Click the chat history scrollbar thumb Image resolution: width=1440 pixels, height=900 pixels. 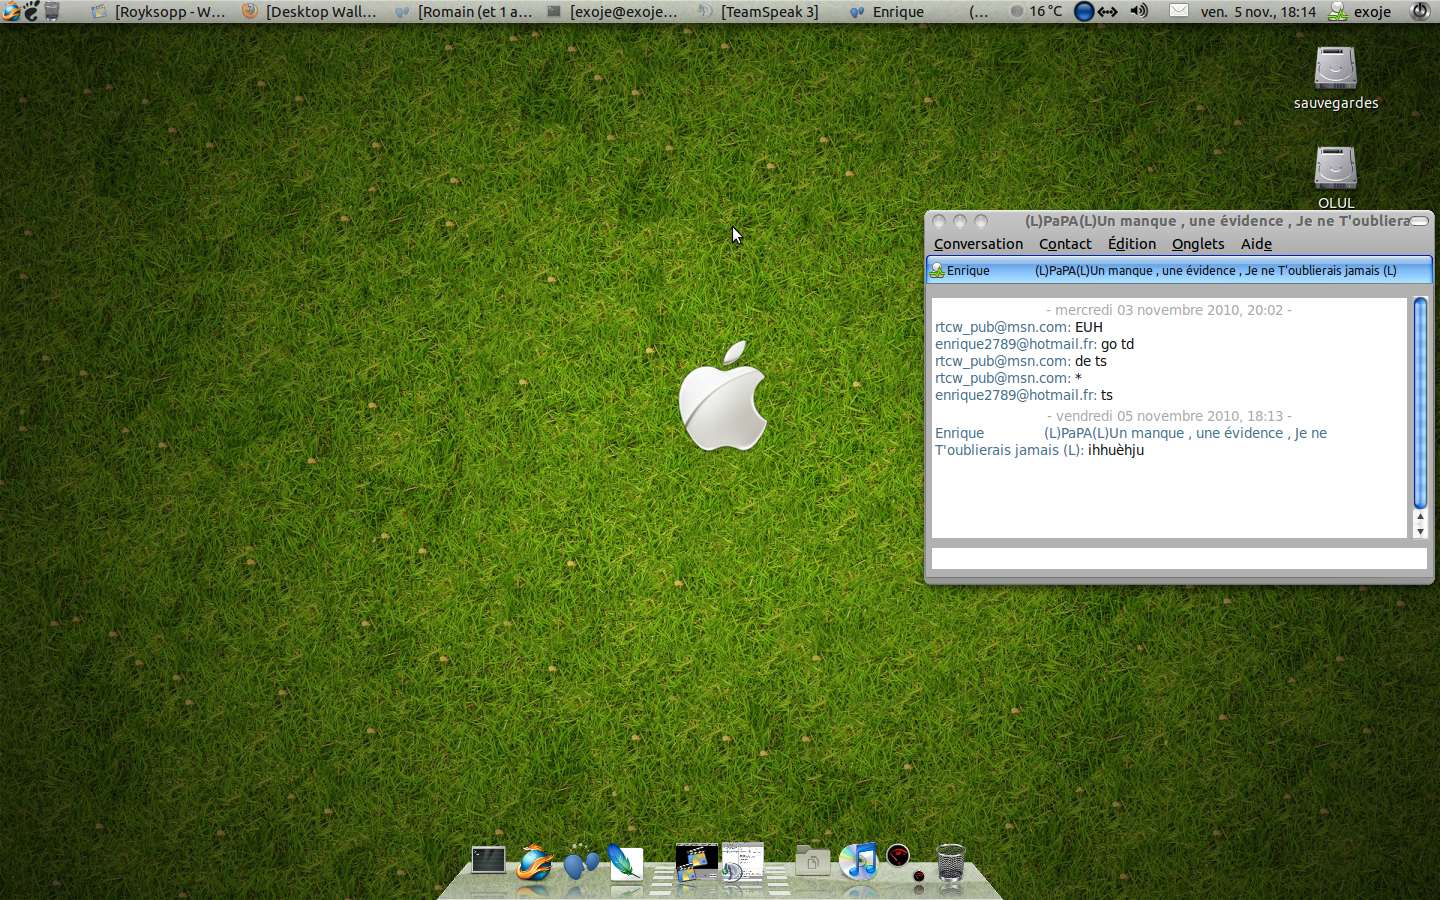coord(1420,403)
